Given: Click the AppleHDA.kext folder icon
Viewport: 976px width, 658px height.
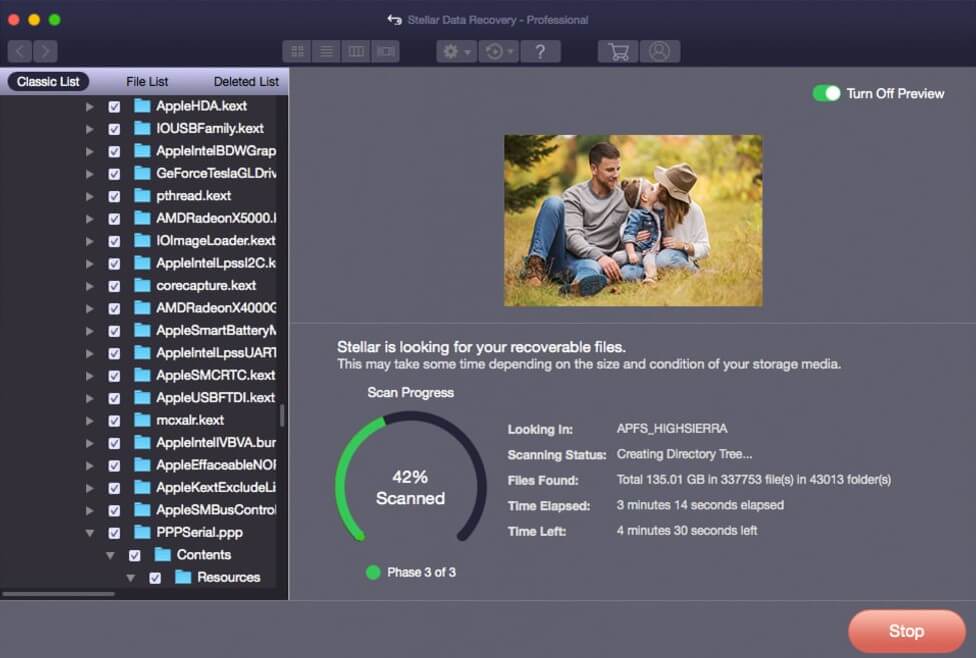Looking at the screenshot, I should pos(143,106).
